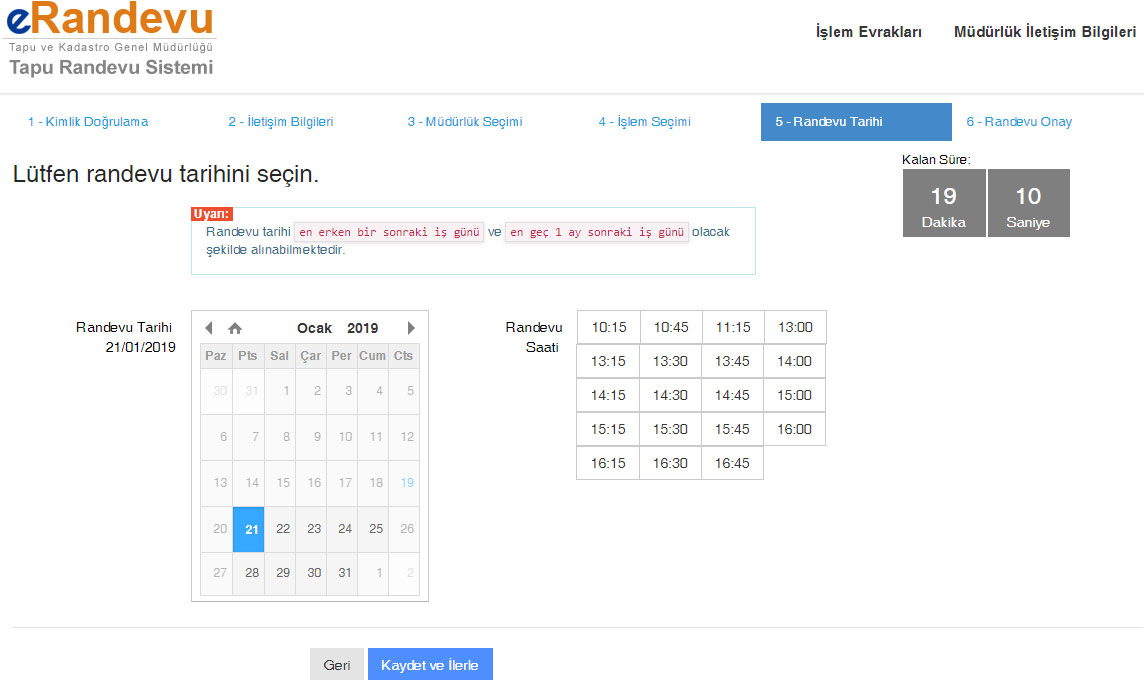Open İşlem Evrakları menu item
The height and width of the screenshot is (680, 1144).
[868, 32]
